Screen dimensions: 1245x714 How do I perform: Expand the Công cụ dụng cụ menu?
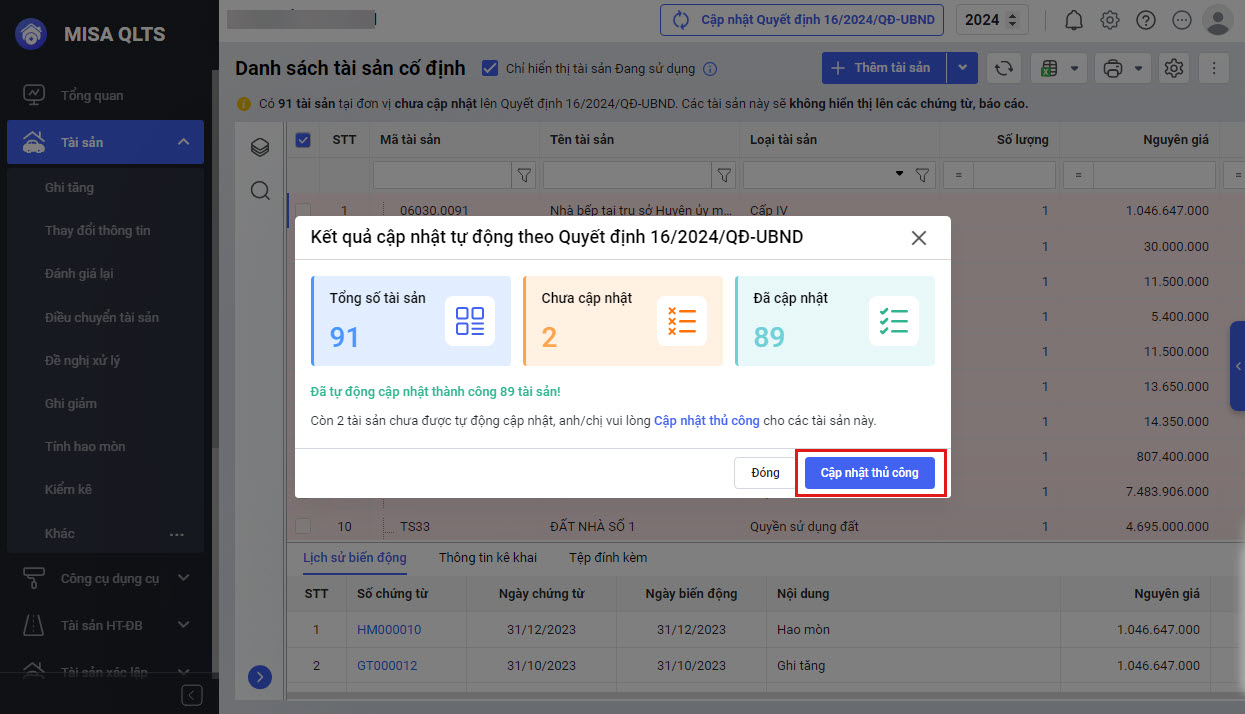click(x=182, y=578)
